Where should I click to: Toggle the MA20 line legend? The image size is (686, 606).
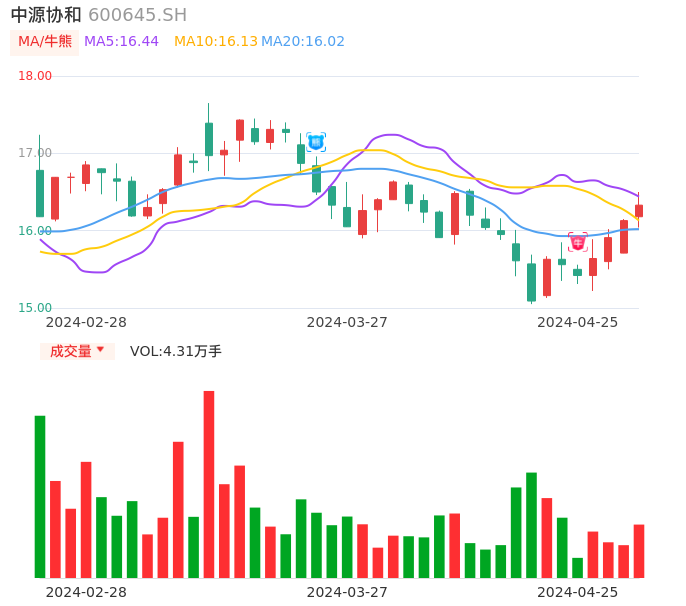click(x=302, y=41)
